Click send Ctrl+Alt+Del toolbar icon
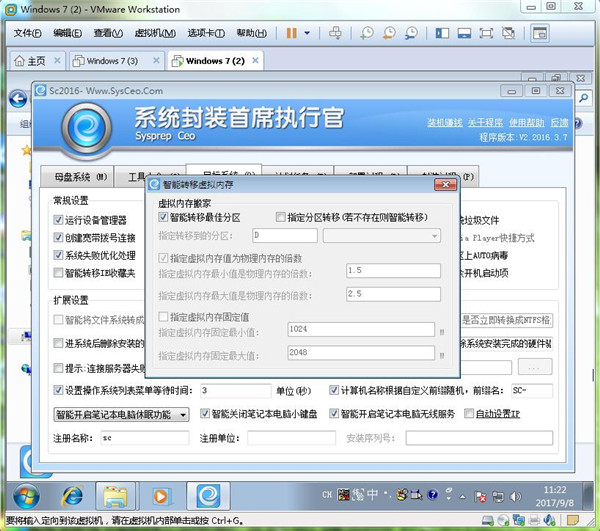 (x=335, y=33)
